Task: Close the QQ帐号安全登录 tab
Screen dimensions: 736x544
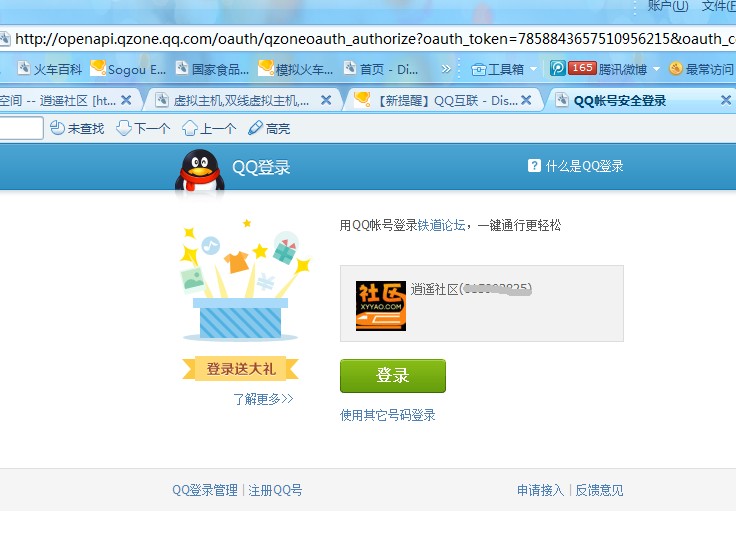Action: (x=726, y=100)
